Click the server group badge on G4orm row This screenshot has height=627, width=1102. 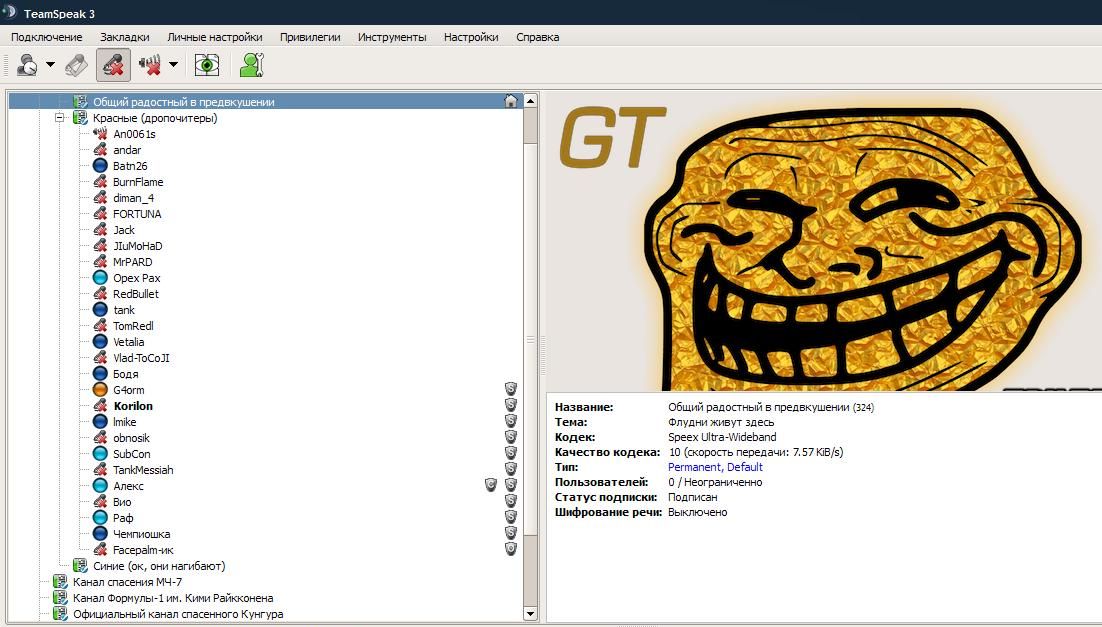pyautogui.click(x=511, y=389)
